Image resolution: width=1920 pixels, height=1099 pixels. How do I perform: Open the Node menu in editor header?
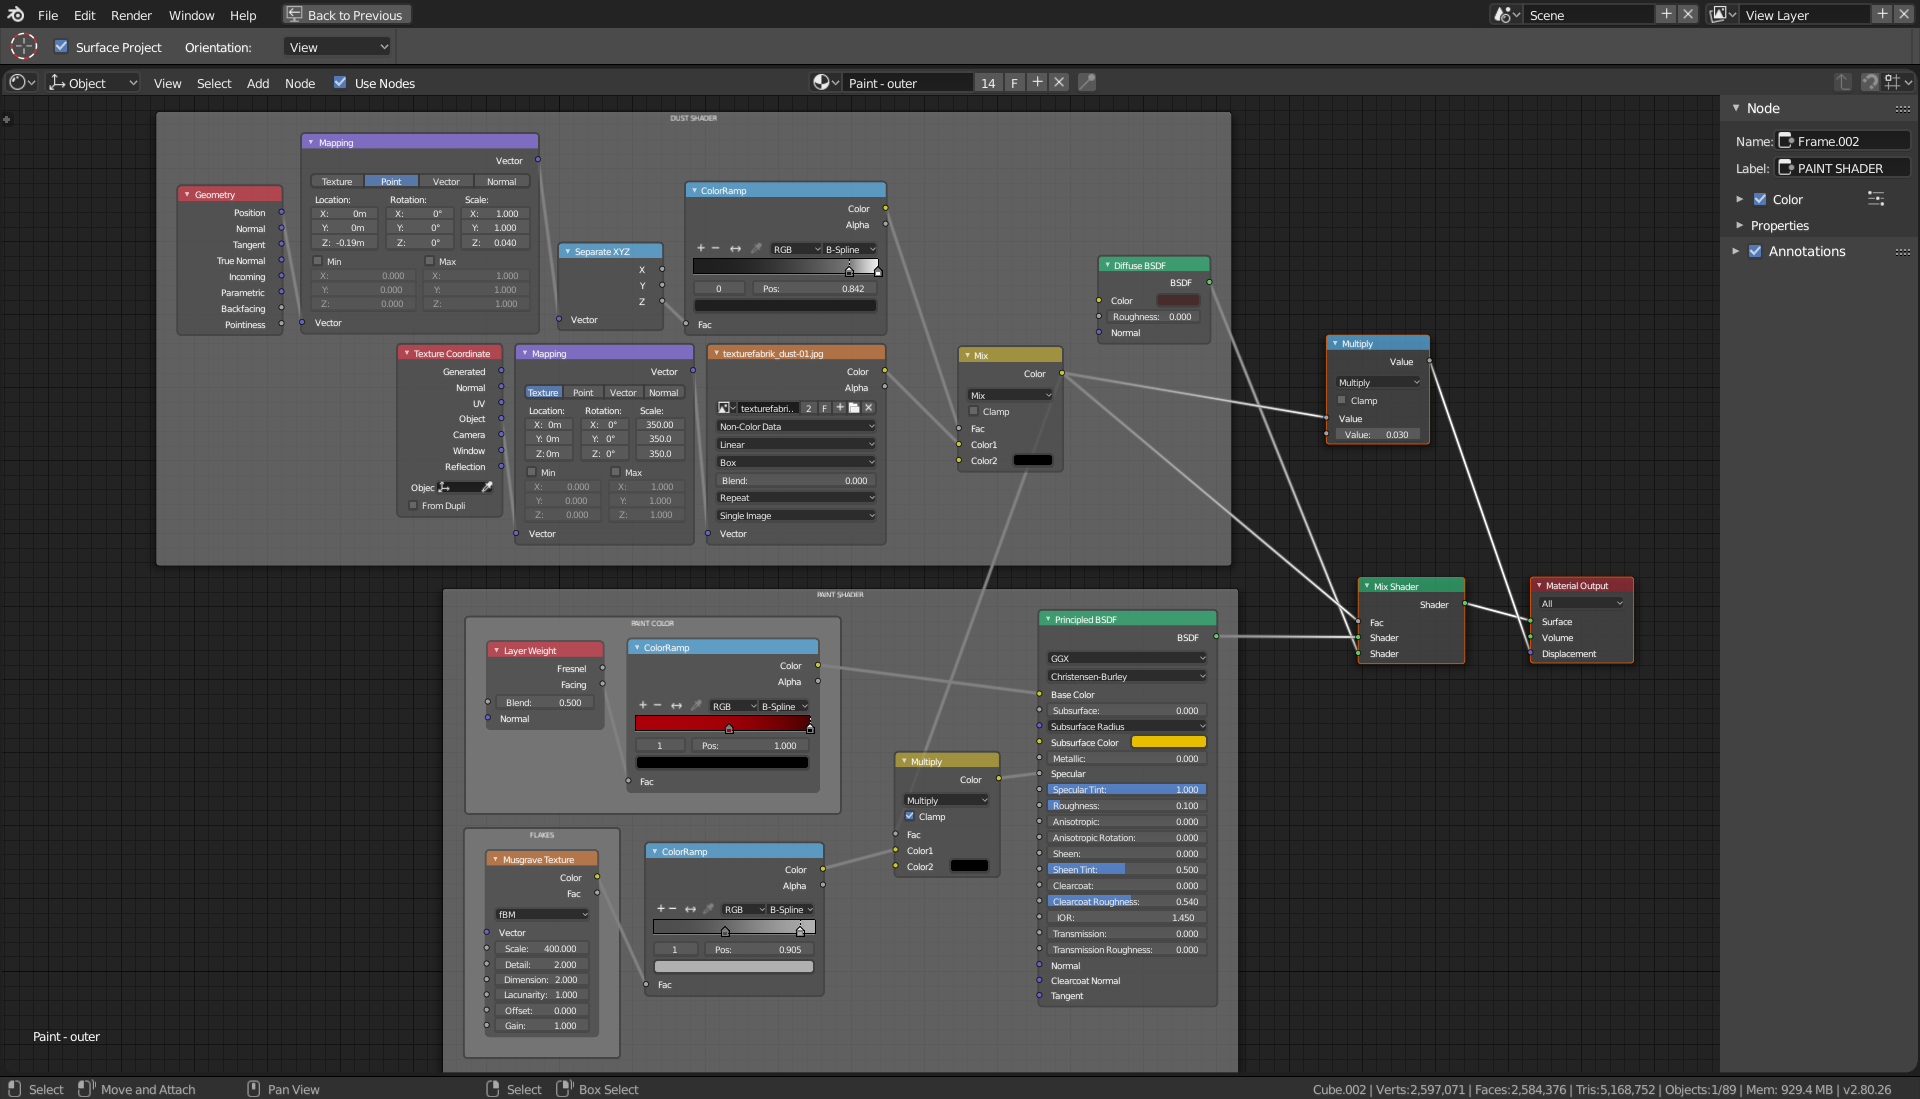coord(299,83)
